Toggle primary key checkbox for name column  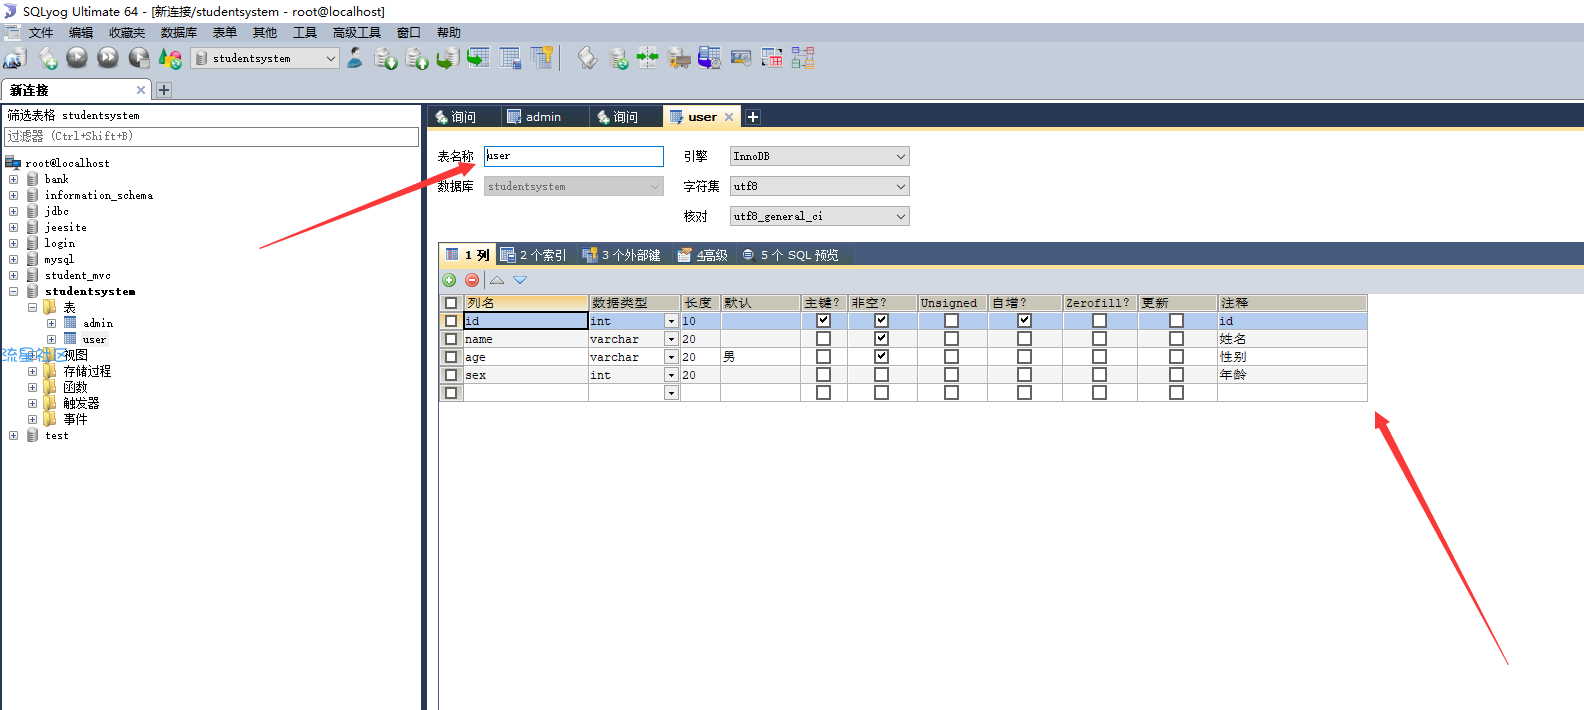click(823, 339)
